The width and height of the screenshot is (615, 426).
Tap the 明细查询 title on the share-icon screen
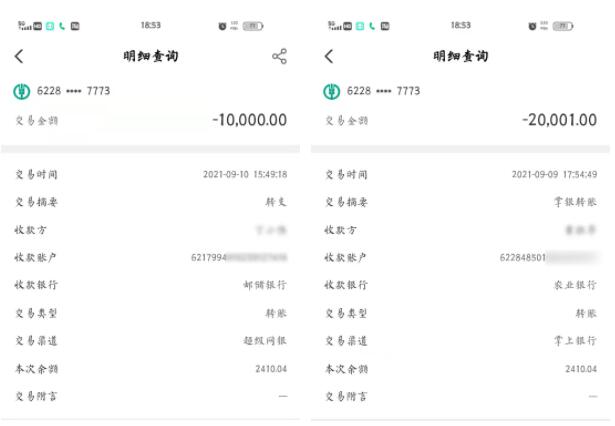(x=153, y=56)
